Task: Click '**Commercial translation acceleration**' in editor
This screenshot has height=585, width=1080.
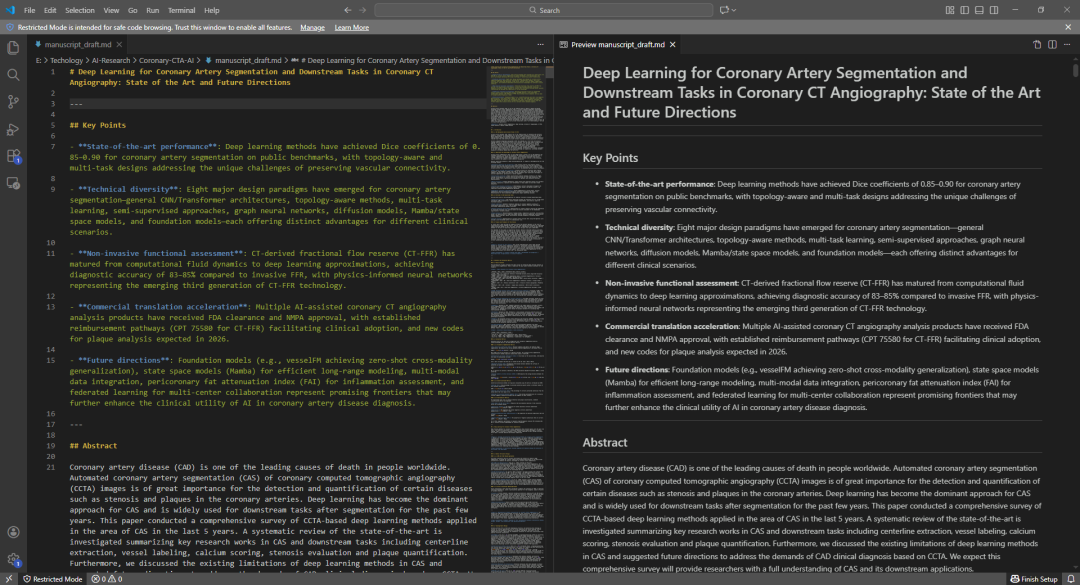Action: pos(163,307)
